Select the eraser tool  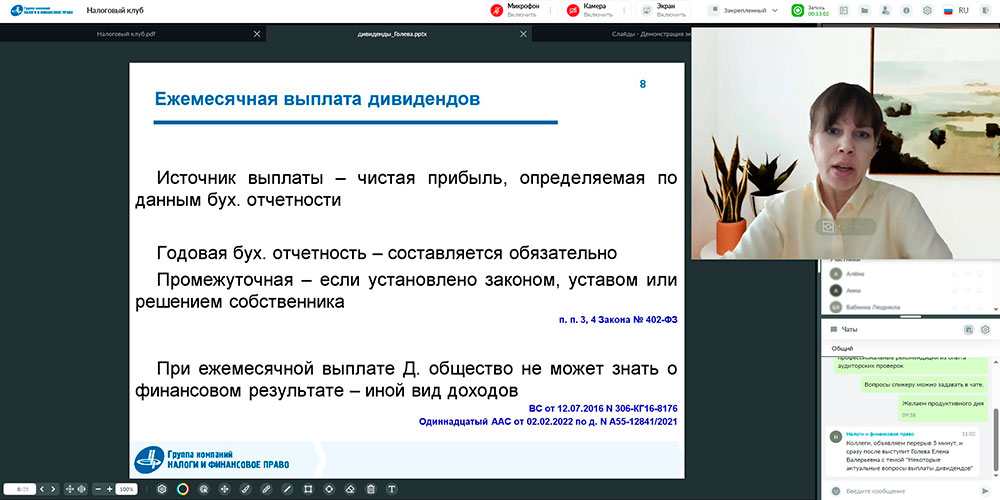click(x=350, y=489)
